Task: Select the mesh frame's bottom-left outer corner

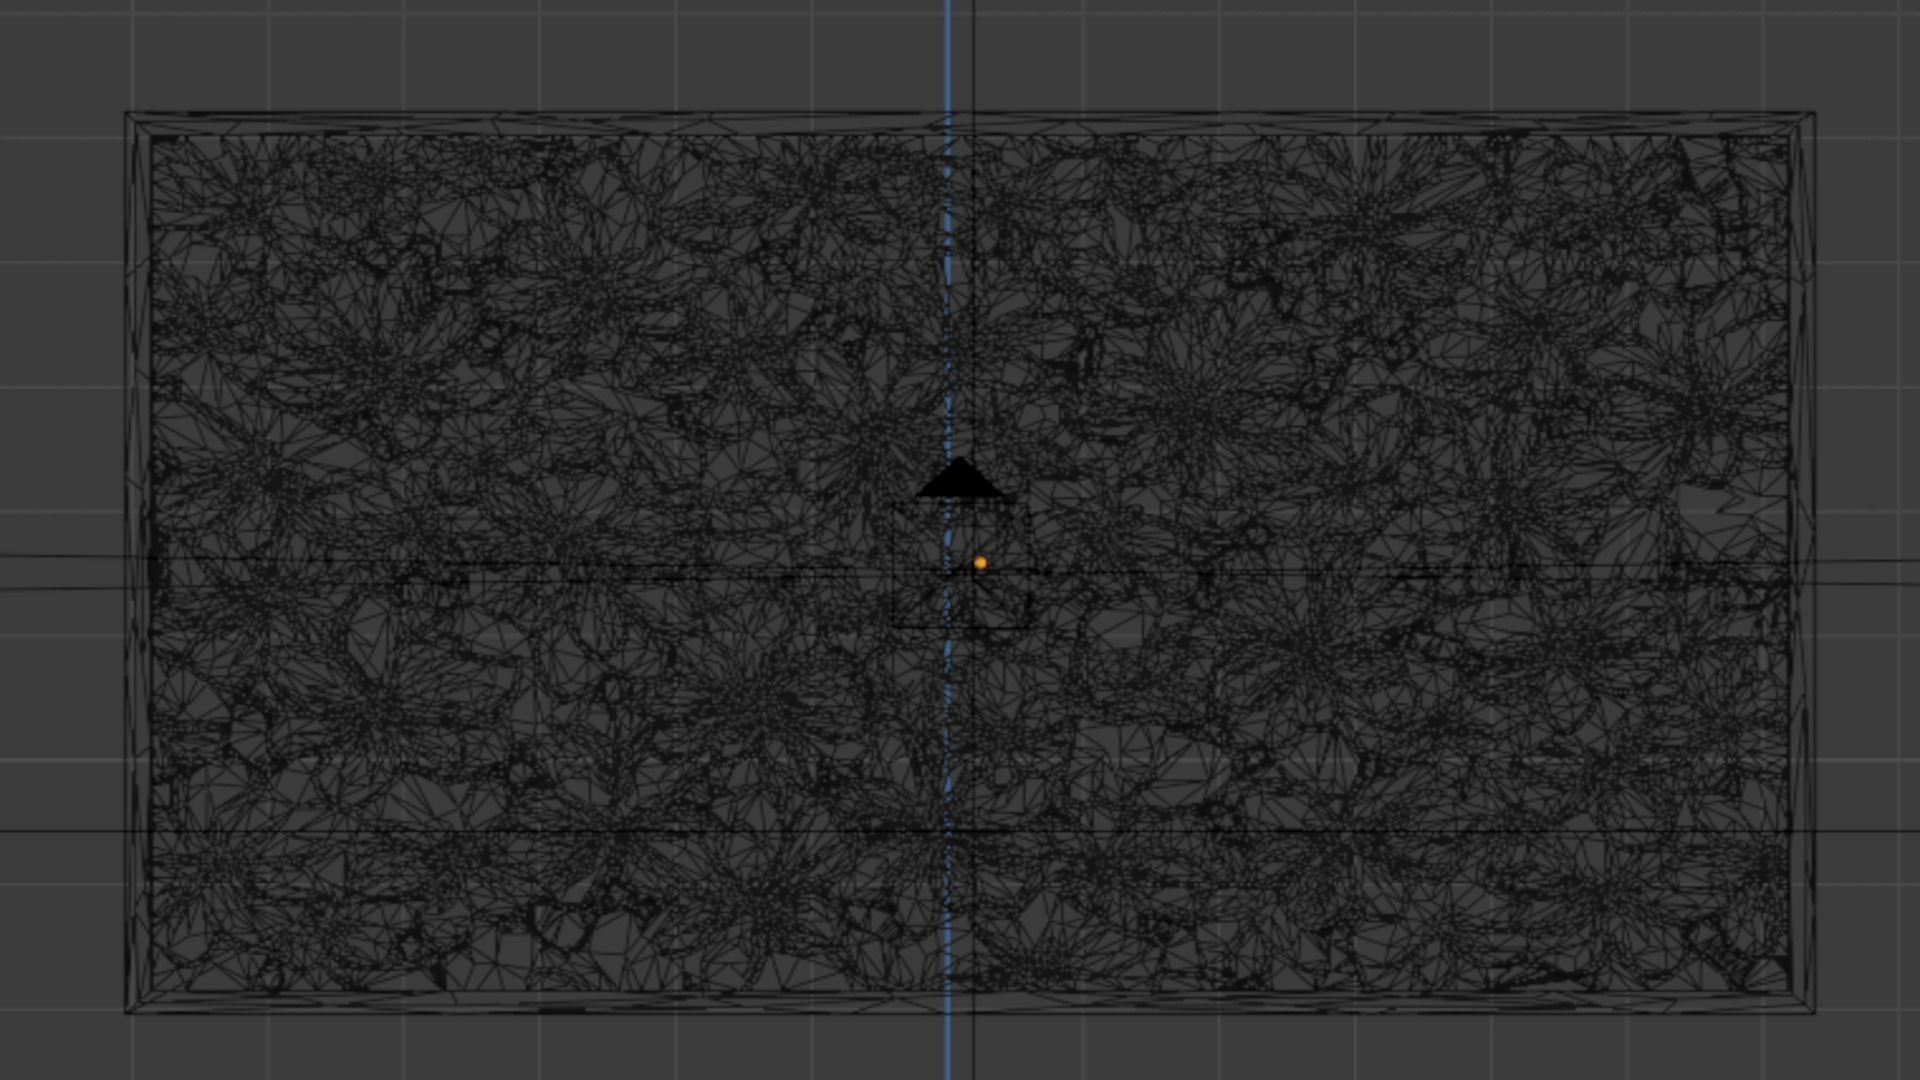Action: coord(126,1013)
